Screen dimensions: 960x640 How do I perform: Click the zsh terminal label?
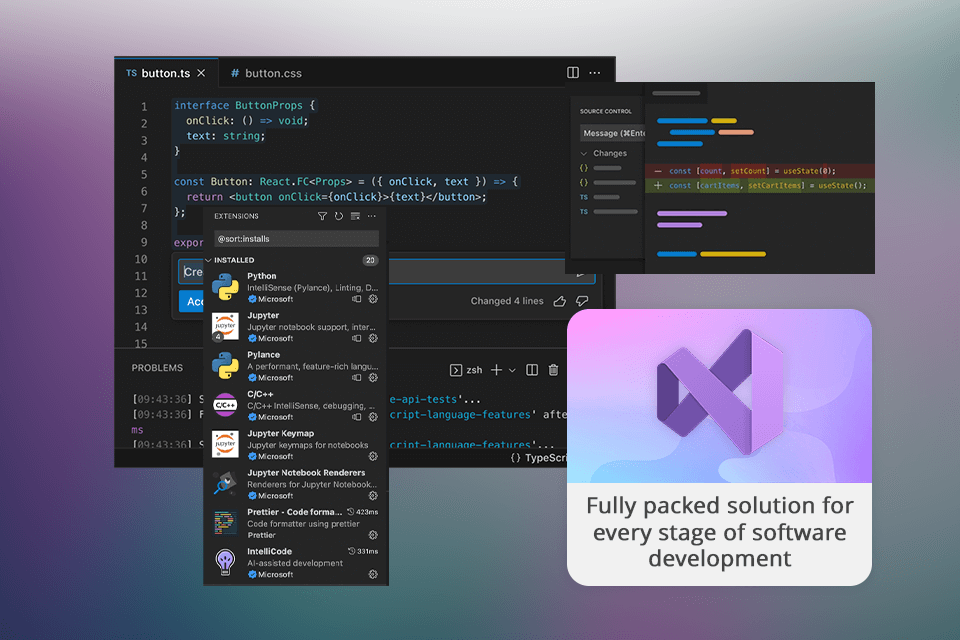point(474,370)
